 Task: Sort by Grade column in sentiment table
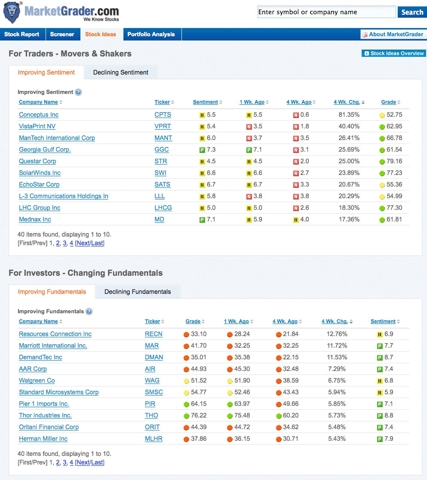click(389, 102)
